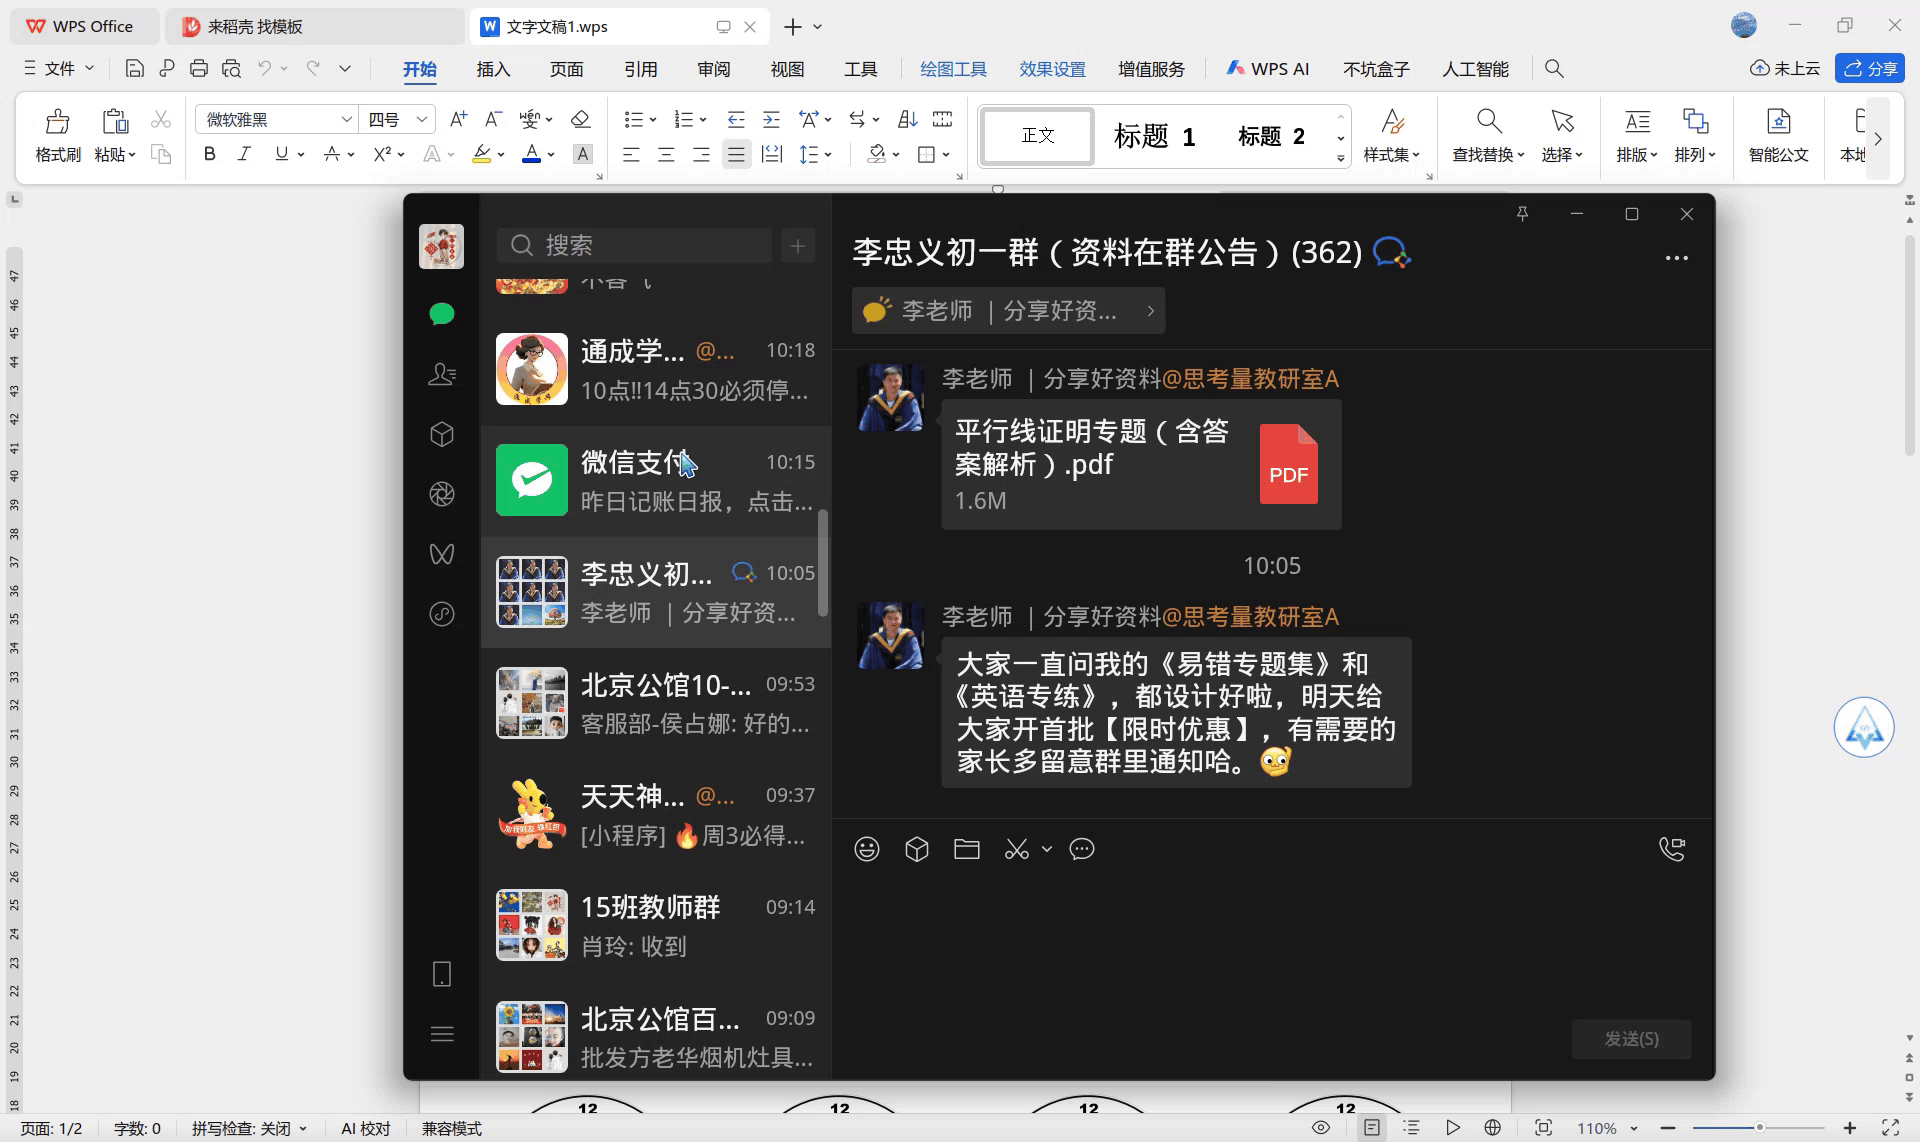Open the send file folder icon in chat
Screen dimensions: 1920x1142
tap(967, 849)
